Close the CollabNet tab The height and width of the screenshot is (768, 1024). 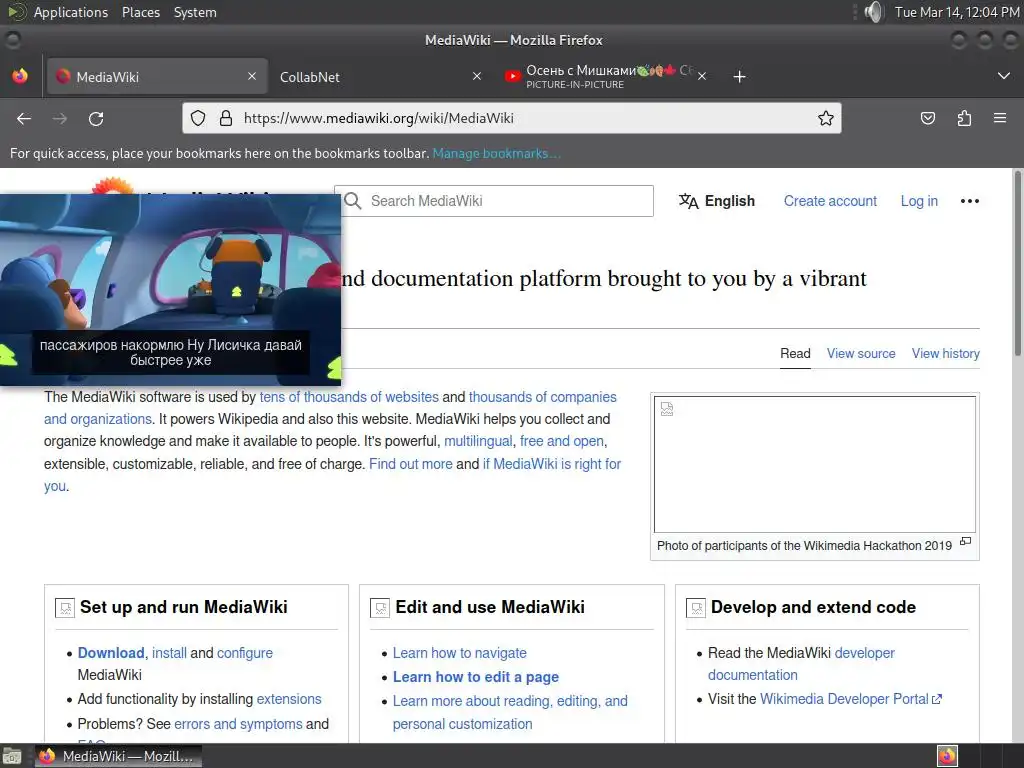pyautogui.click(x=477, y=76)
